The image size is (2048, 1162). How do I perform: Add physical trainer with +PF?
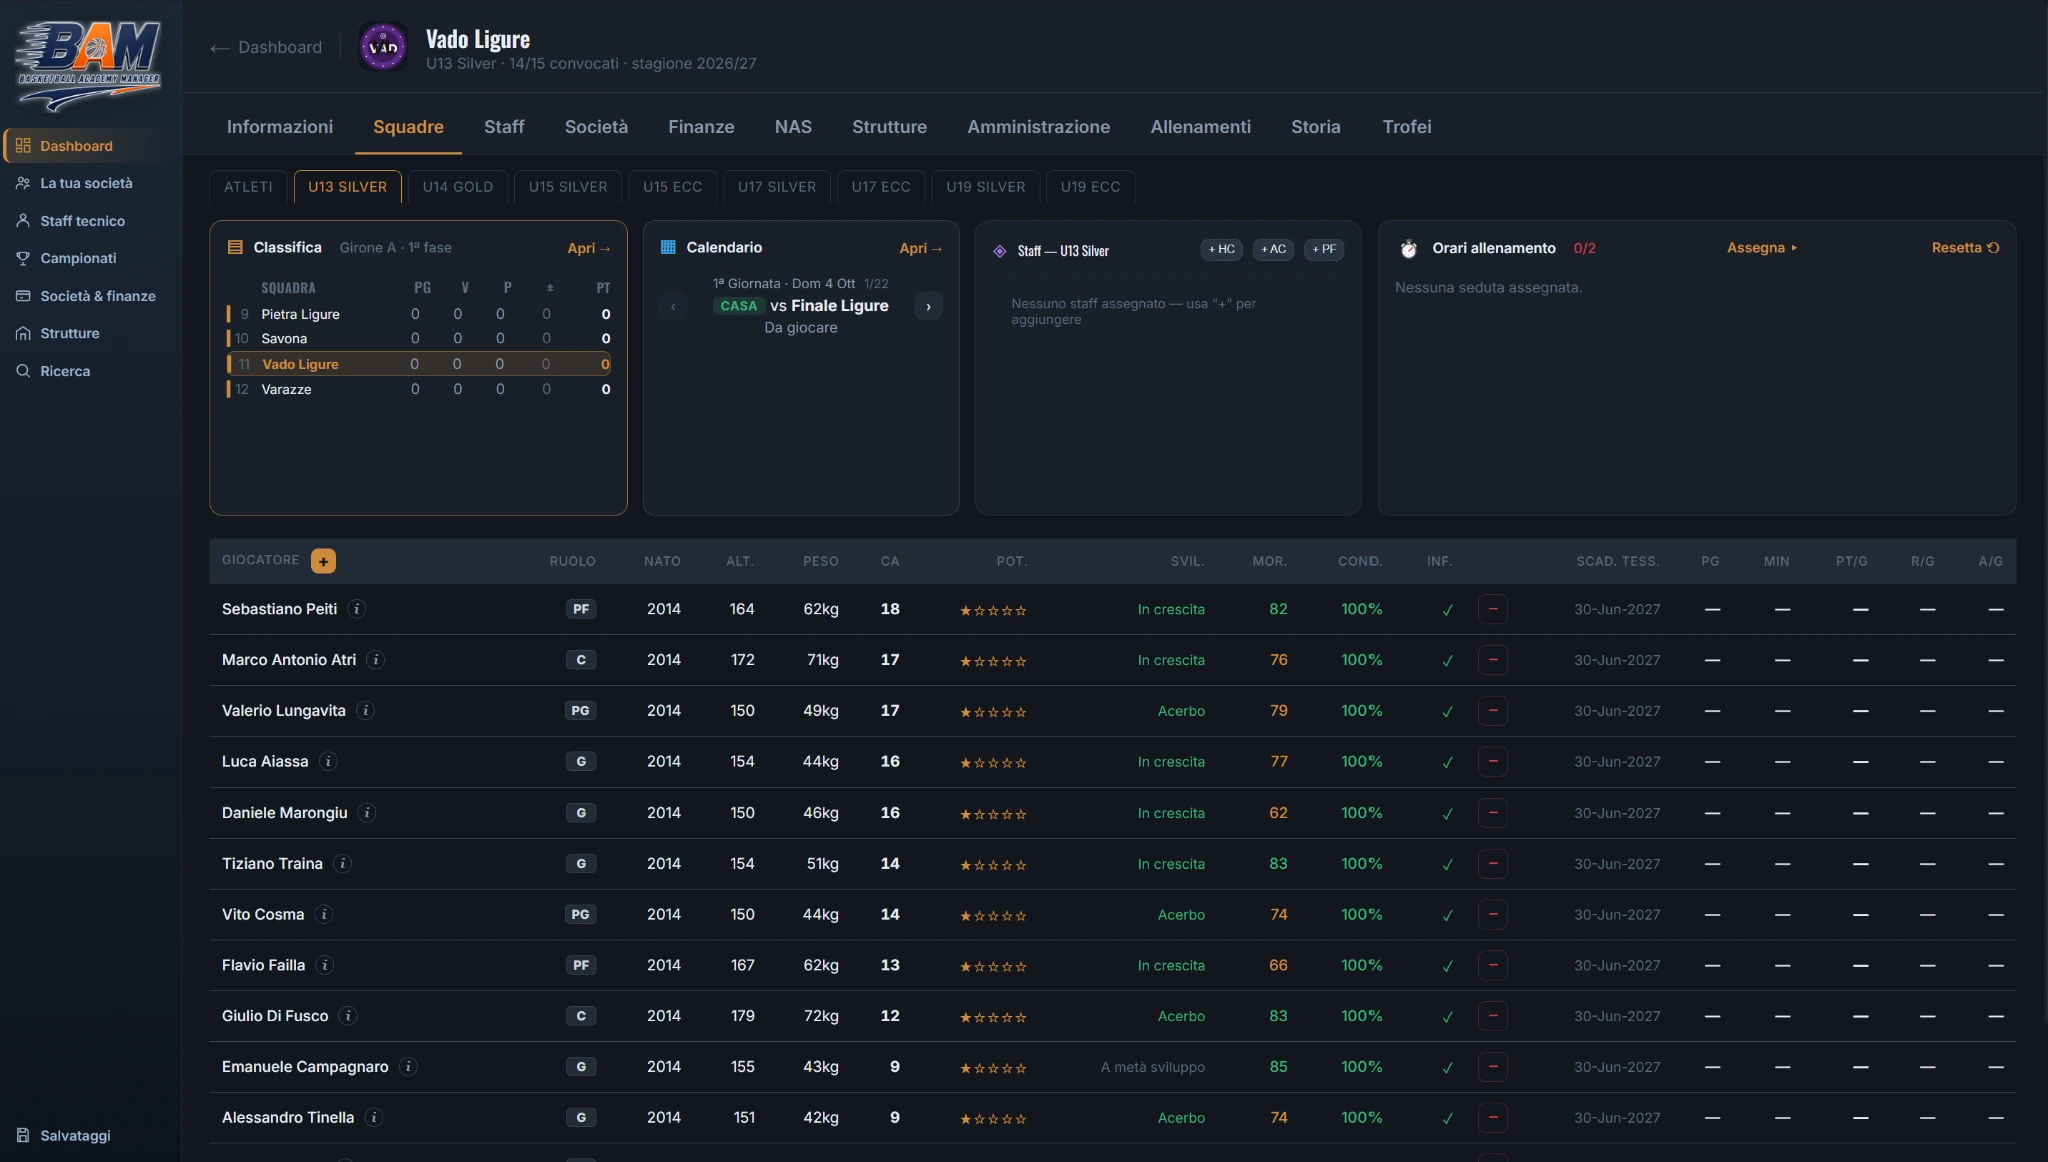click(x=1324, y=250)
